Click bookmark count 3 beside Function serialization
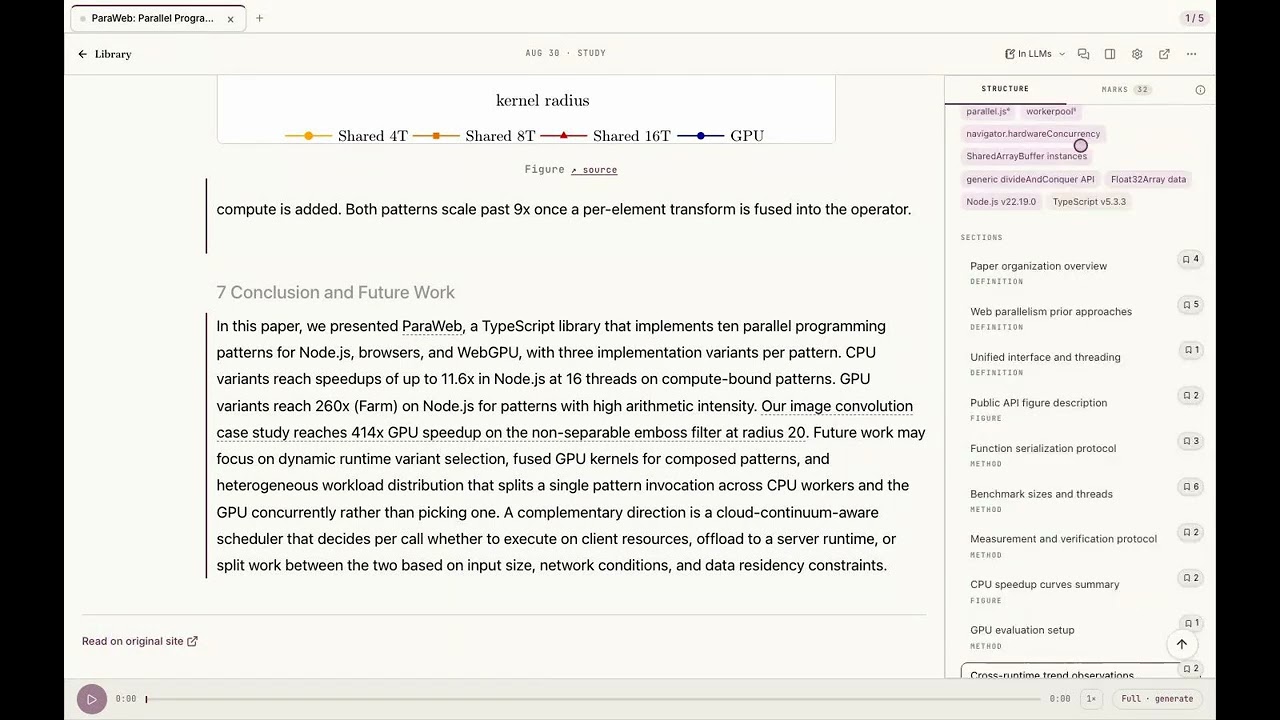This screenshot has height=720, width=1280. (1190, 441)
